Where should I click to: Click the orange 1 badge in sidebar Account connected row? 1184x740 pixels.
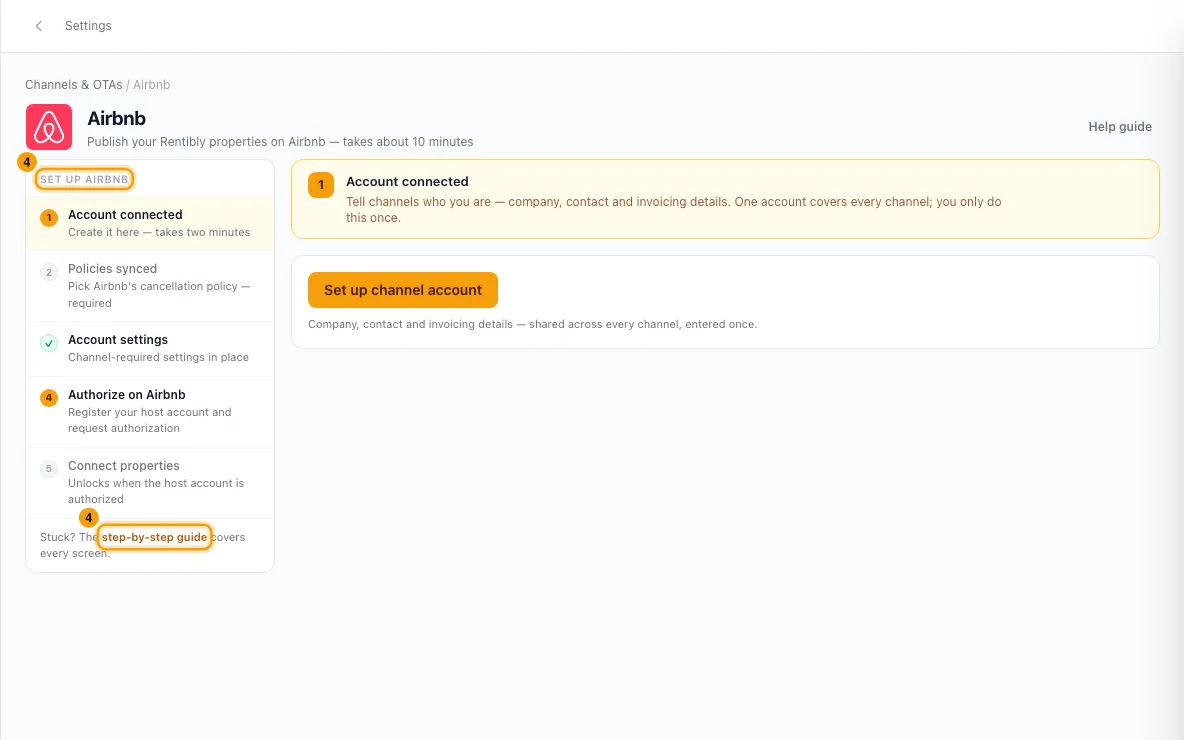coord(49,218)
